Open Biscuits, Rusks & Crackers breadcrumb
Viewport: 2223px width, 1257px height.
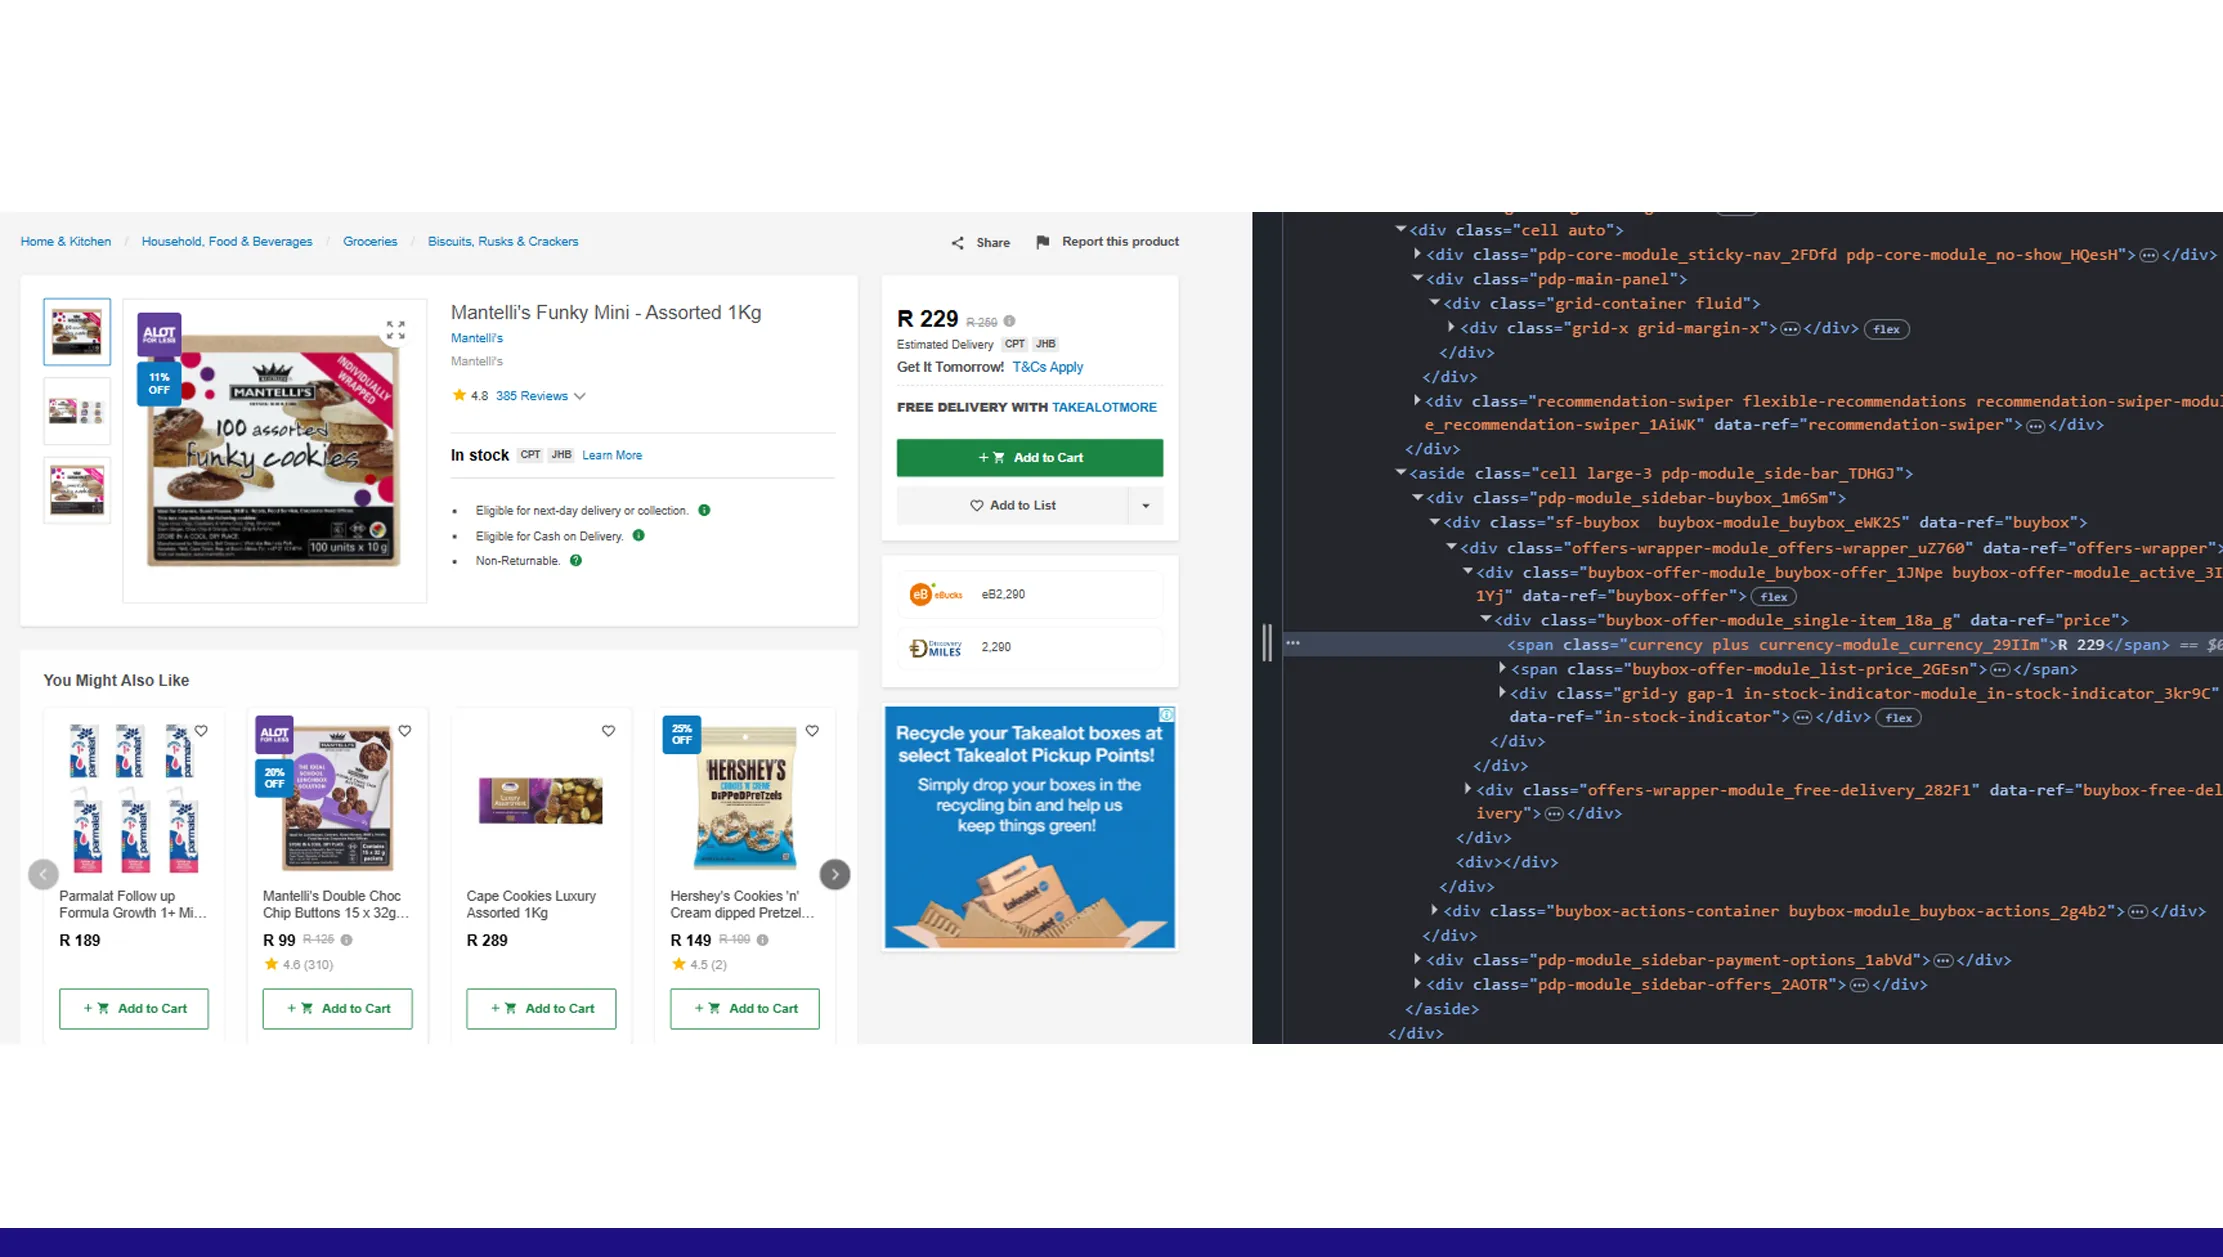[x=503, y=242]
